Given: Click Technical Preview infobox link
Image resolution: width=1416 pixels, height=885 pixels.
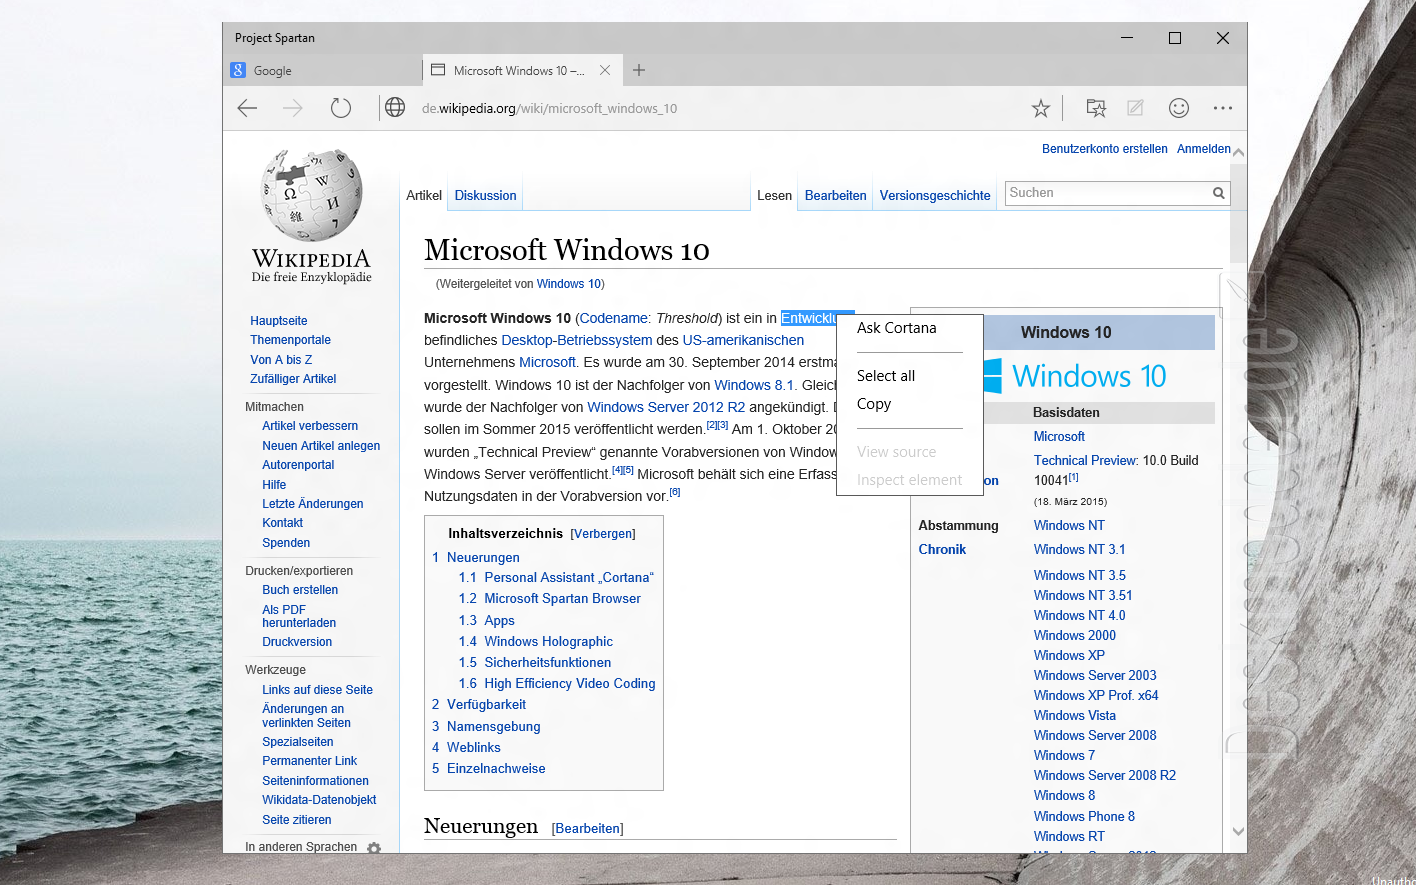Looking at the screenshot, I should pyautogui.click(x=1086, y=460).
